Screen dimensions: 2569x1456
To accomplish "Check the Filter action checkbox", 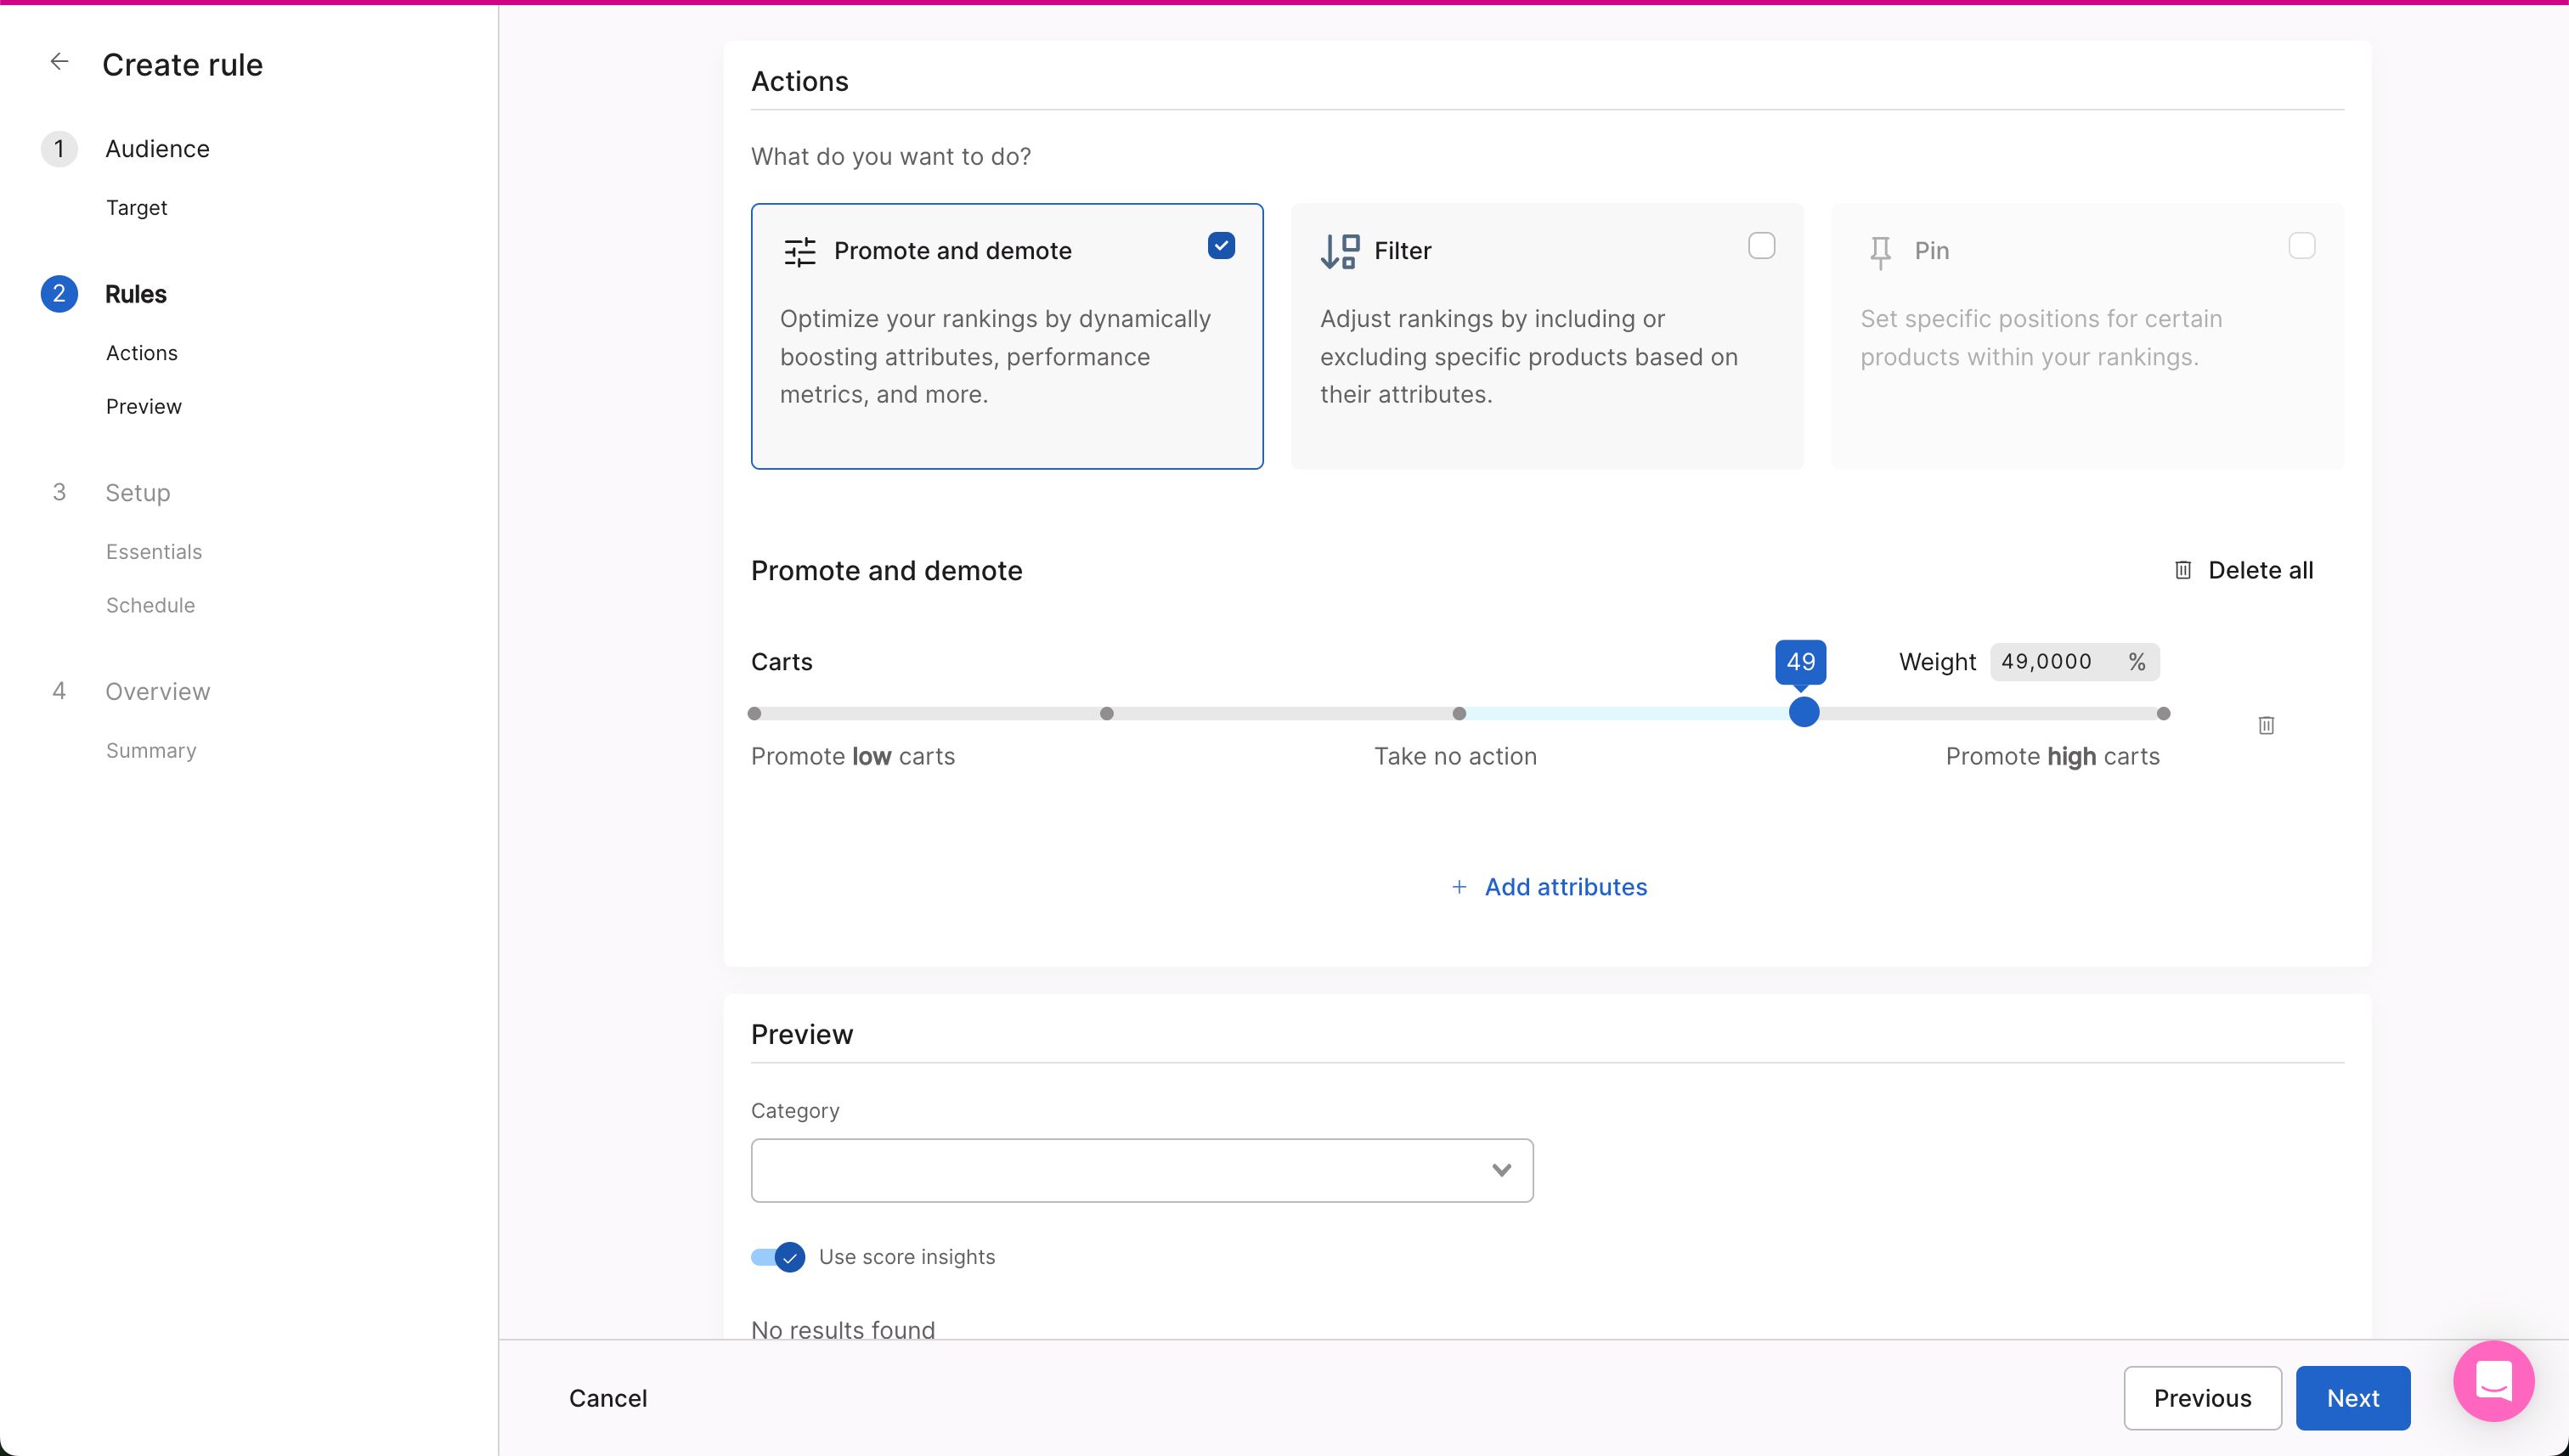I will click(x=1761, y=246).
